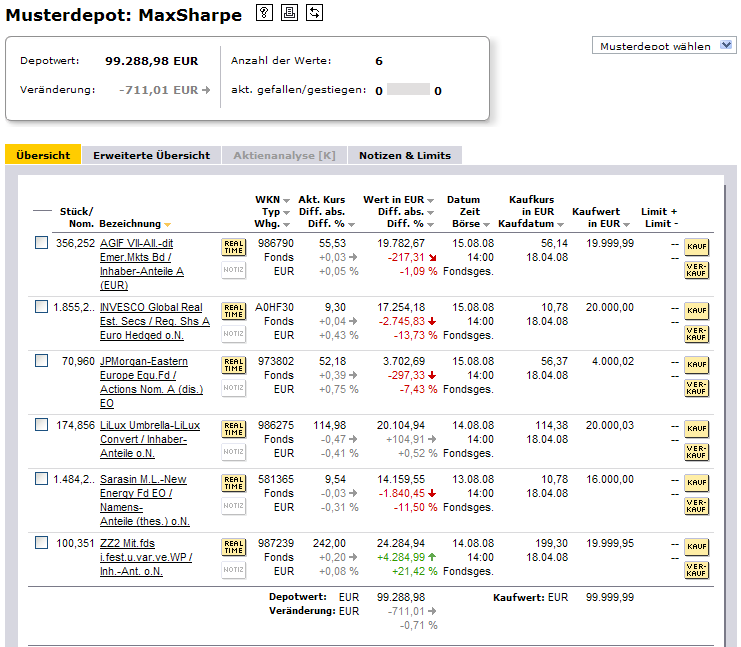Sort by Bezeichnung column arrow
741x647 pixels.
coord(168,225)
